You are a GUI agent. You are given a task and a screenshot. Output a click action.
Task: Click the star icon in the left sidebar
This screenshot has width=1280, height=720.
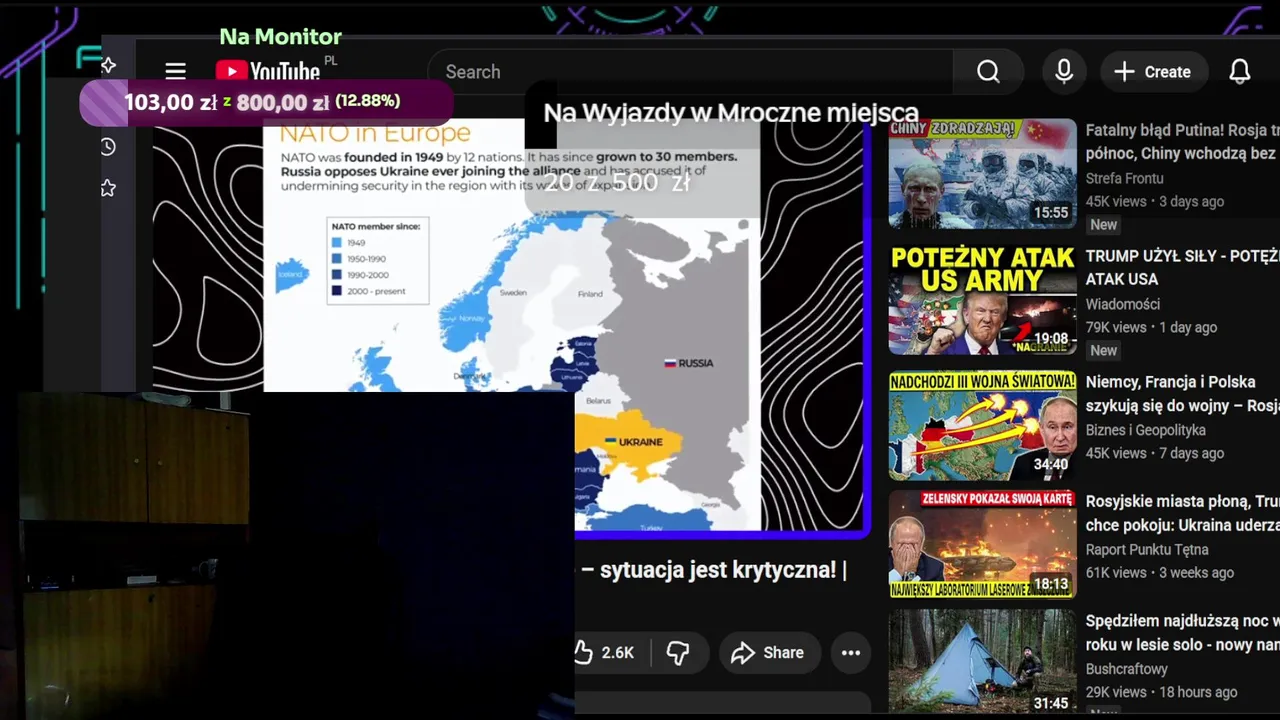108,188
